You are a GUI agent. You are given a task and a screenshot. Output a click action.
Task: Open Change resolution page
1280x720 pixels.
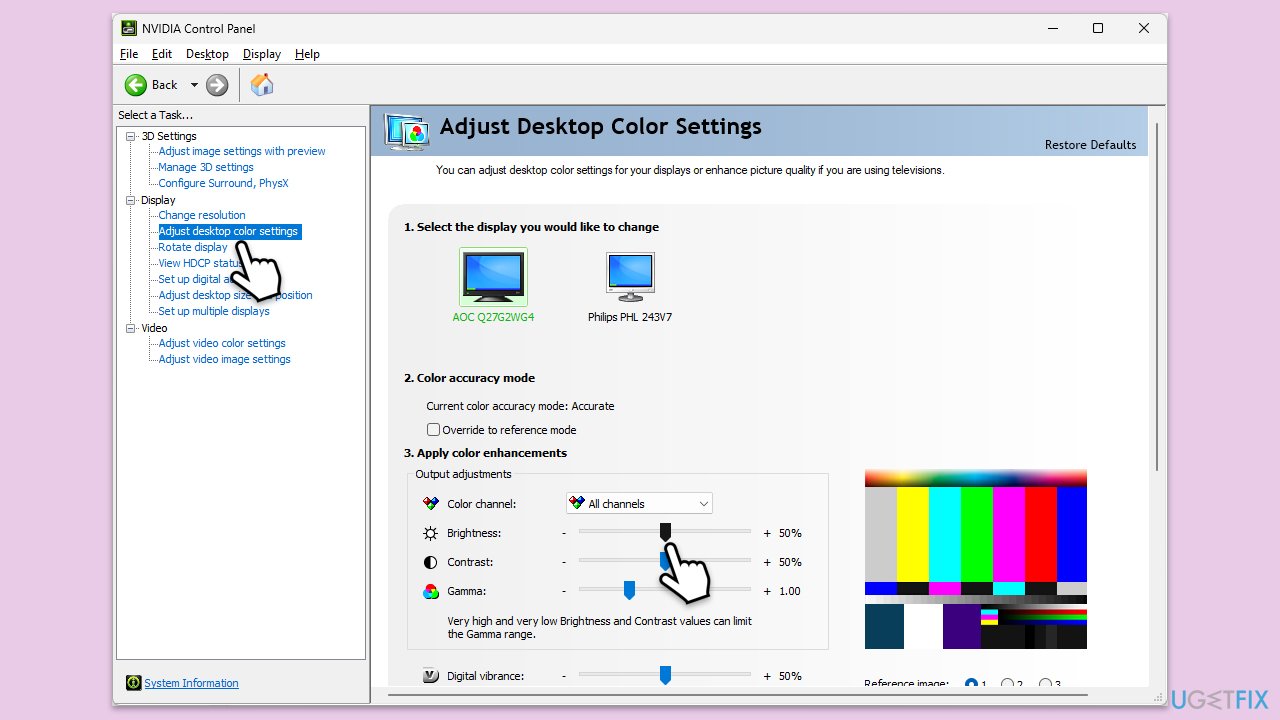coord(202,215)
